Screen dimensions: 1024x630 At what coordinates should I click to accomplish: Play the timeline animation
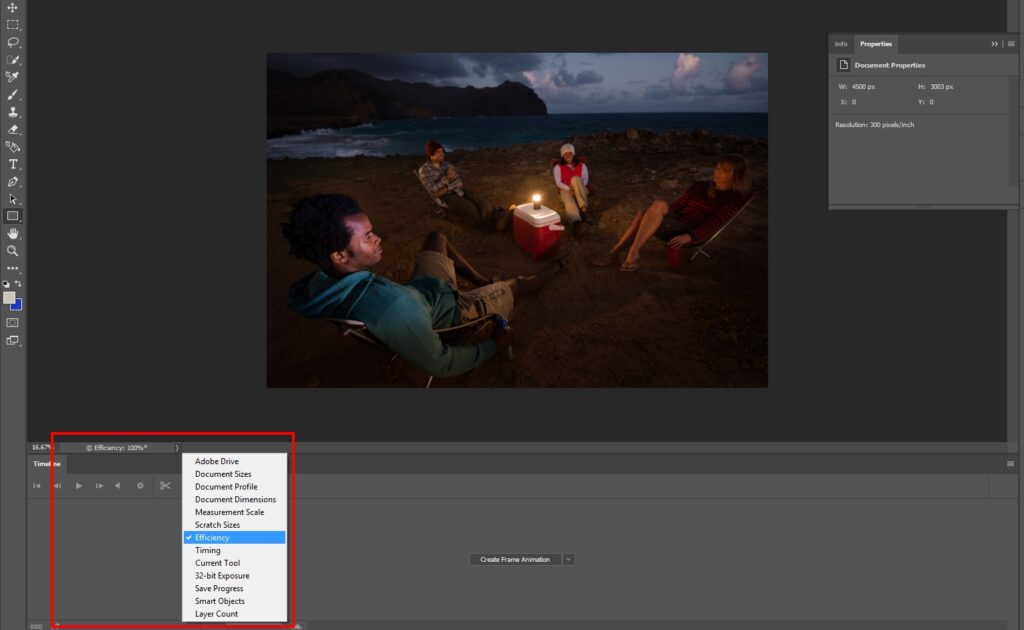78,486
